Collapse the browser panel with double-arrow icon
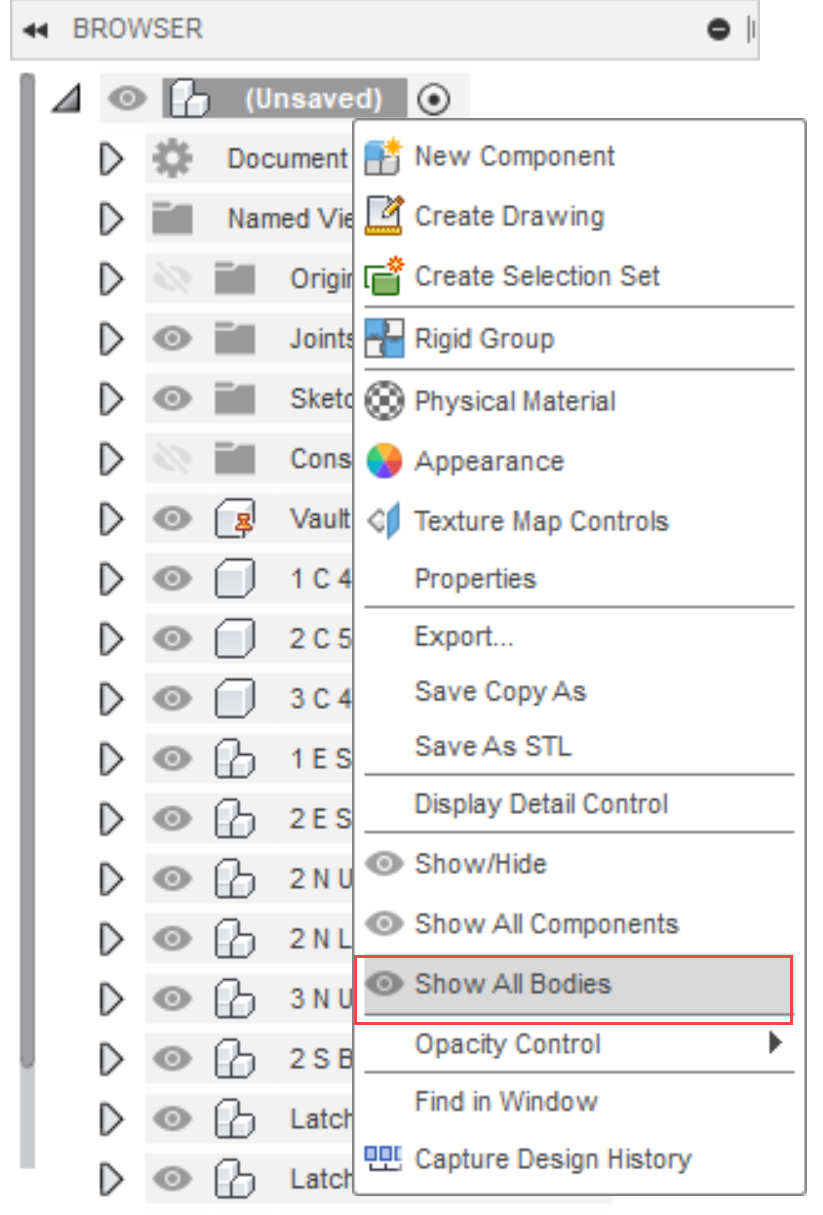 (36, 30)
